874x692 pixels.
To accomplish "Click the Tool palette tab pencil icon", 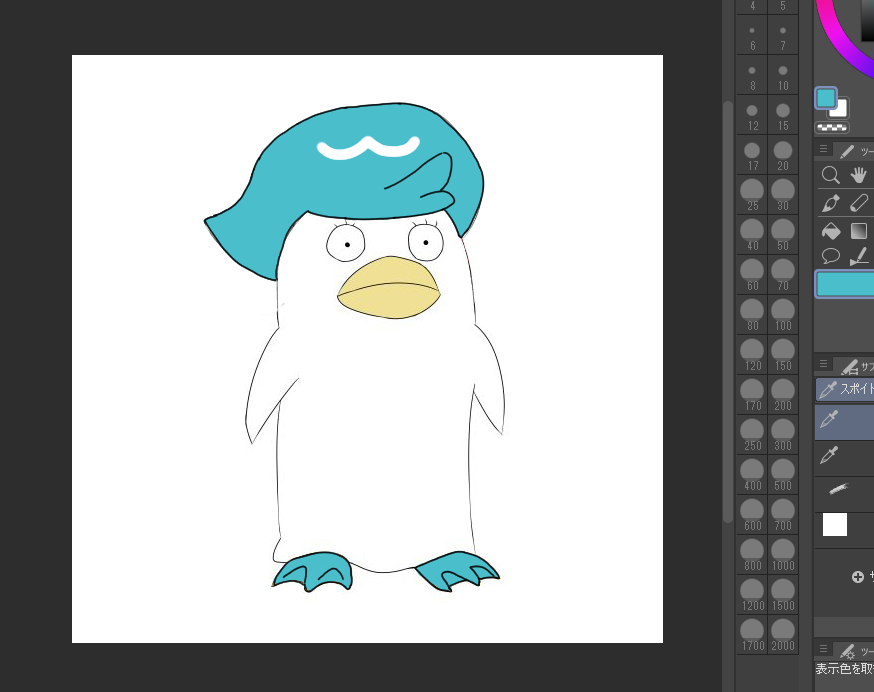I will click(847, 151).
